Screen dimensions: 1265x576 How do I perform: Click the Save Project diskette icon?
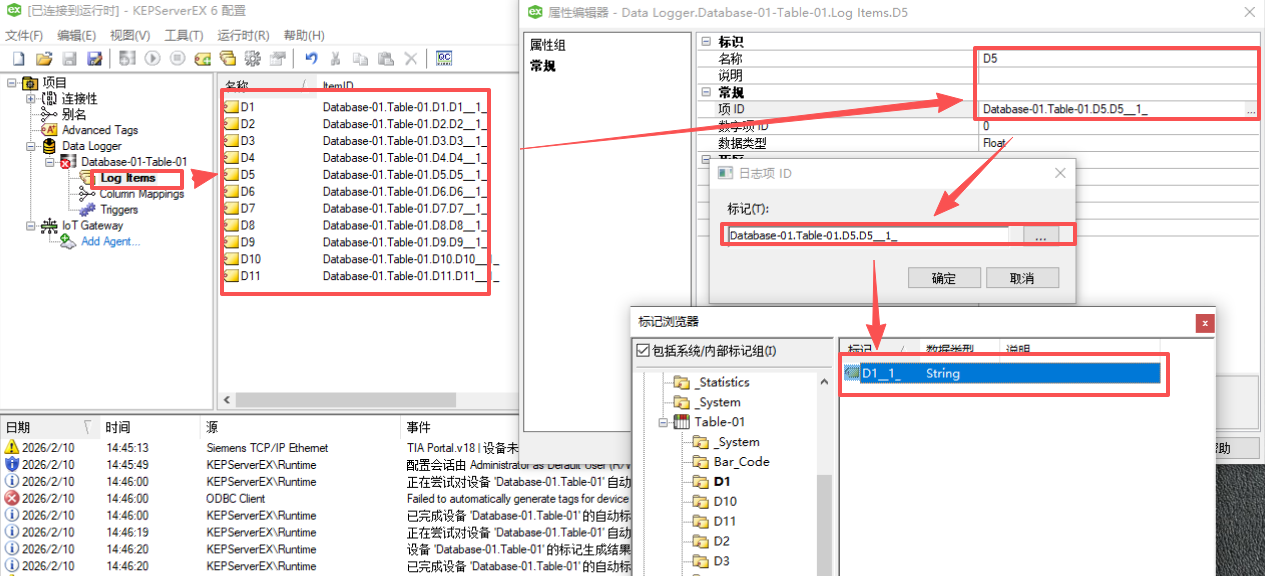point(70,59)
